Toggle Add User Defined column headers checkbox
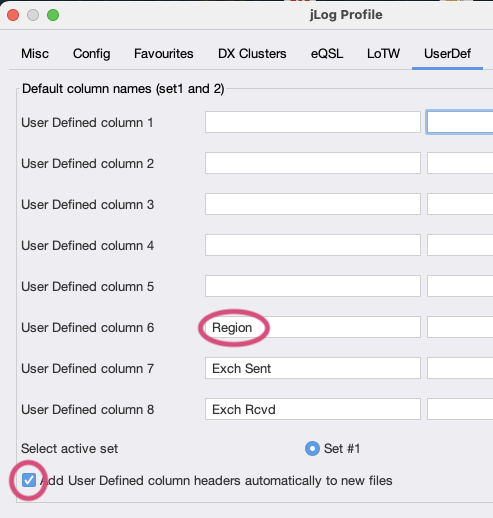Screen dimensions: 493x518 pos(29,481)
